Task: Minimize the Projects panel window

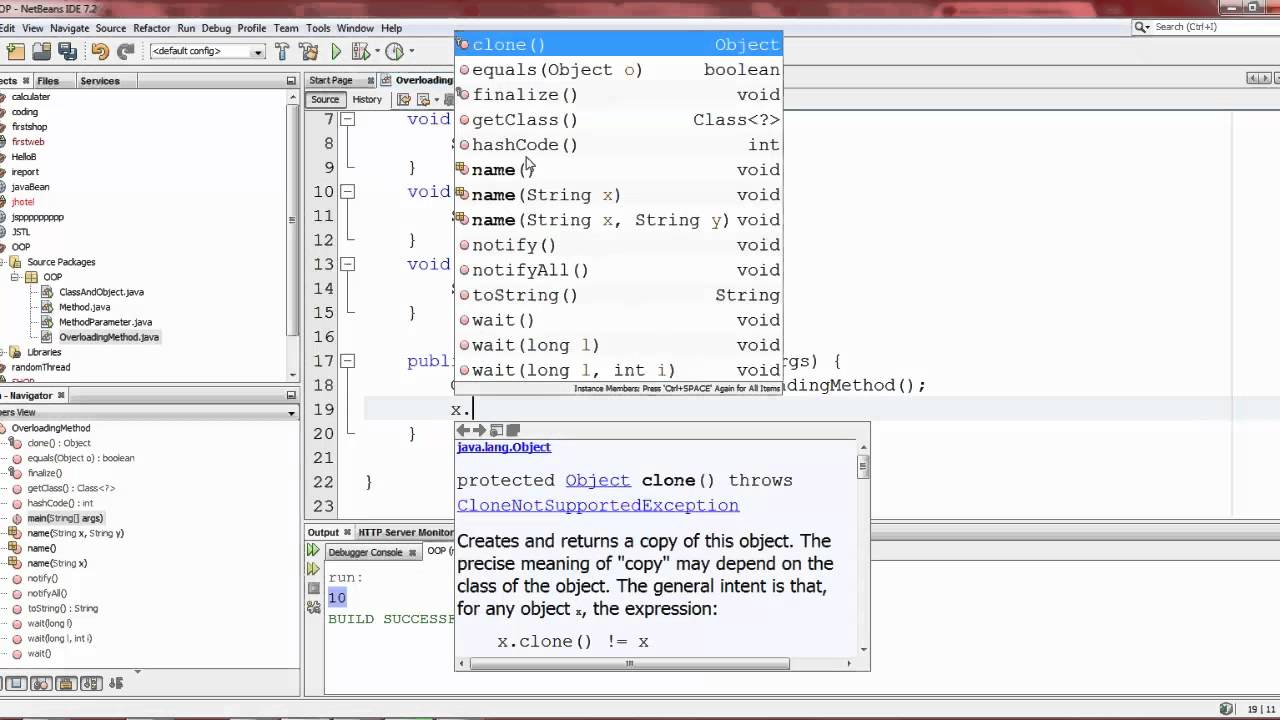Action: [291, 80]
